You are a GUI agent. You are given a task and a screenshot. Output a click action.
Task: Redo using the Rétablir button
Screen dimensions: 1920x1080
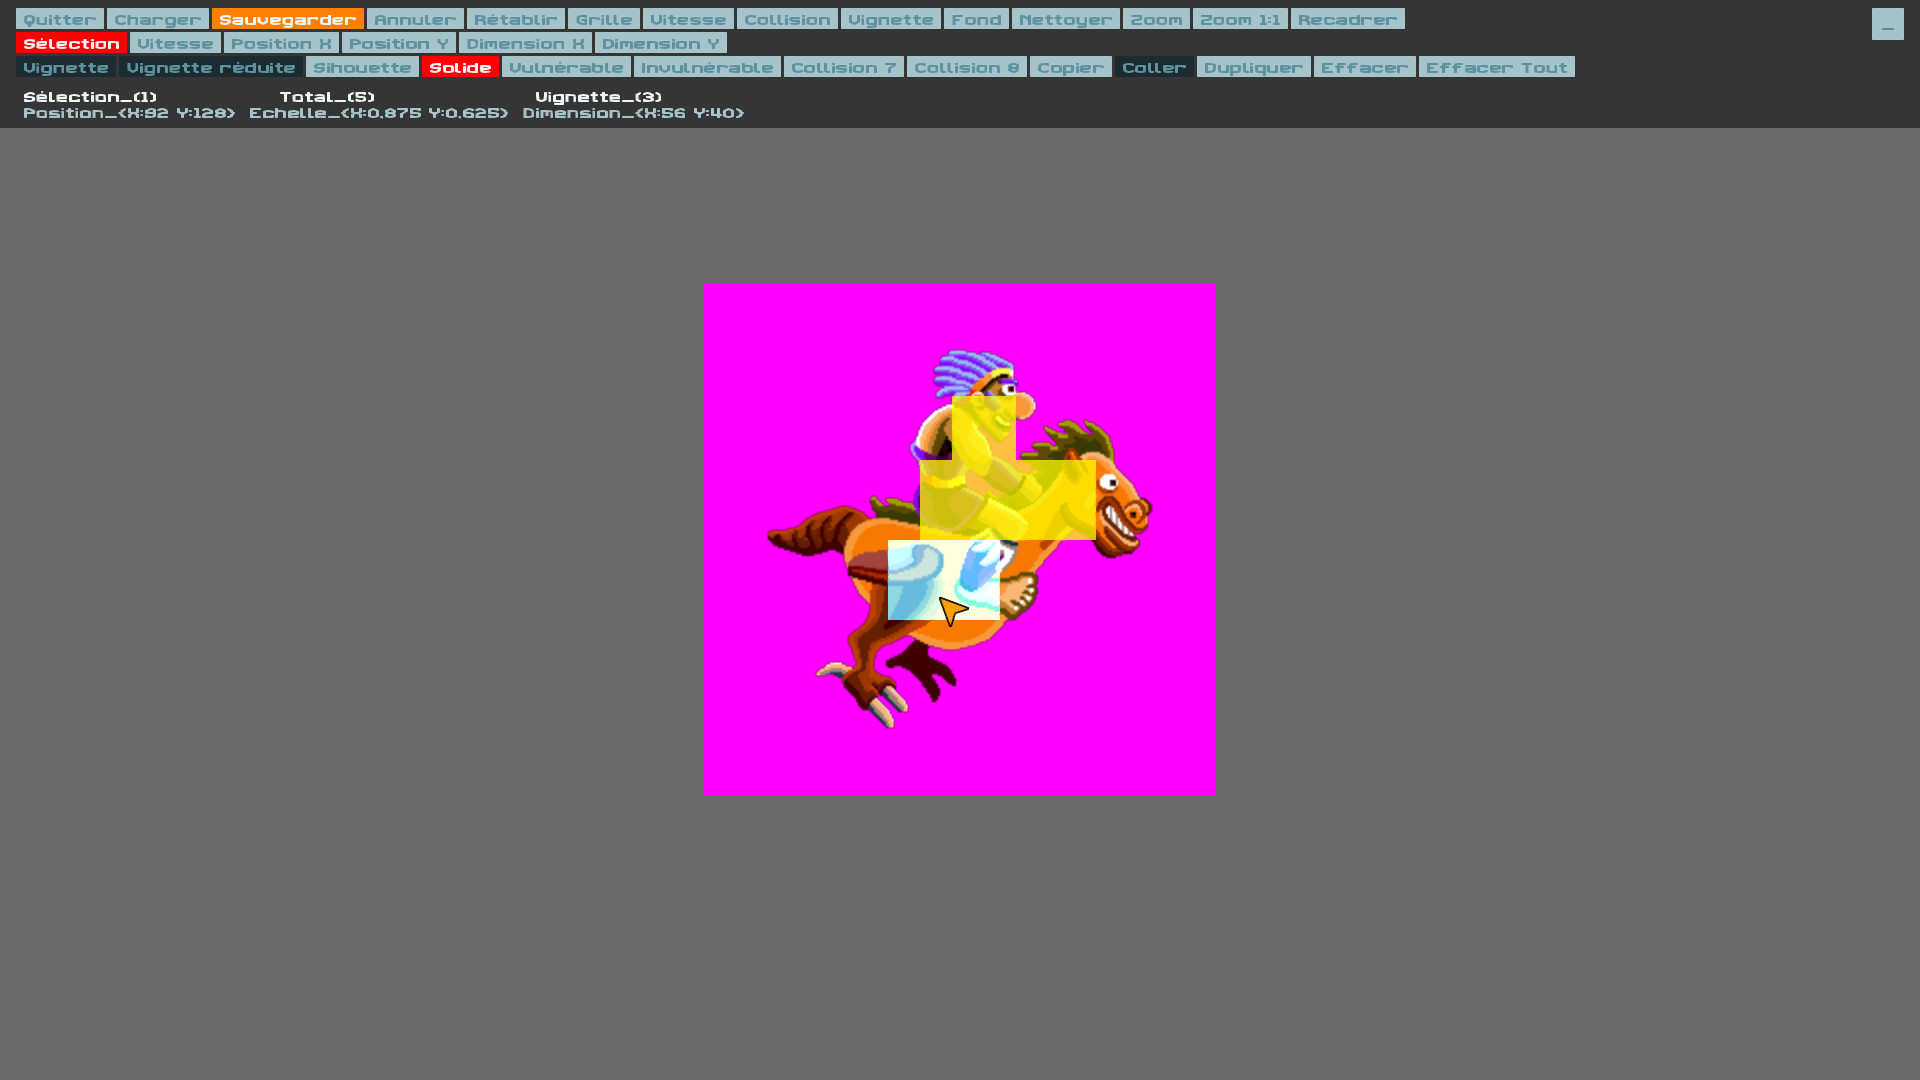click(516, 19)
